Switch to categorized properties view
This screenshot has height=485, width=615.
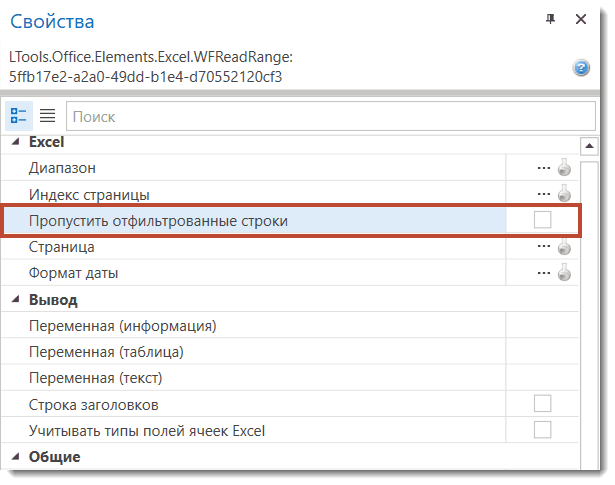20,115
